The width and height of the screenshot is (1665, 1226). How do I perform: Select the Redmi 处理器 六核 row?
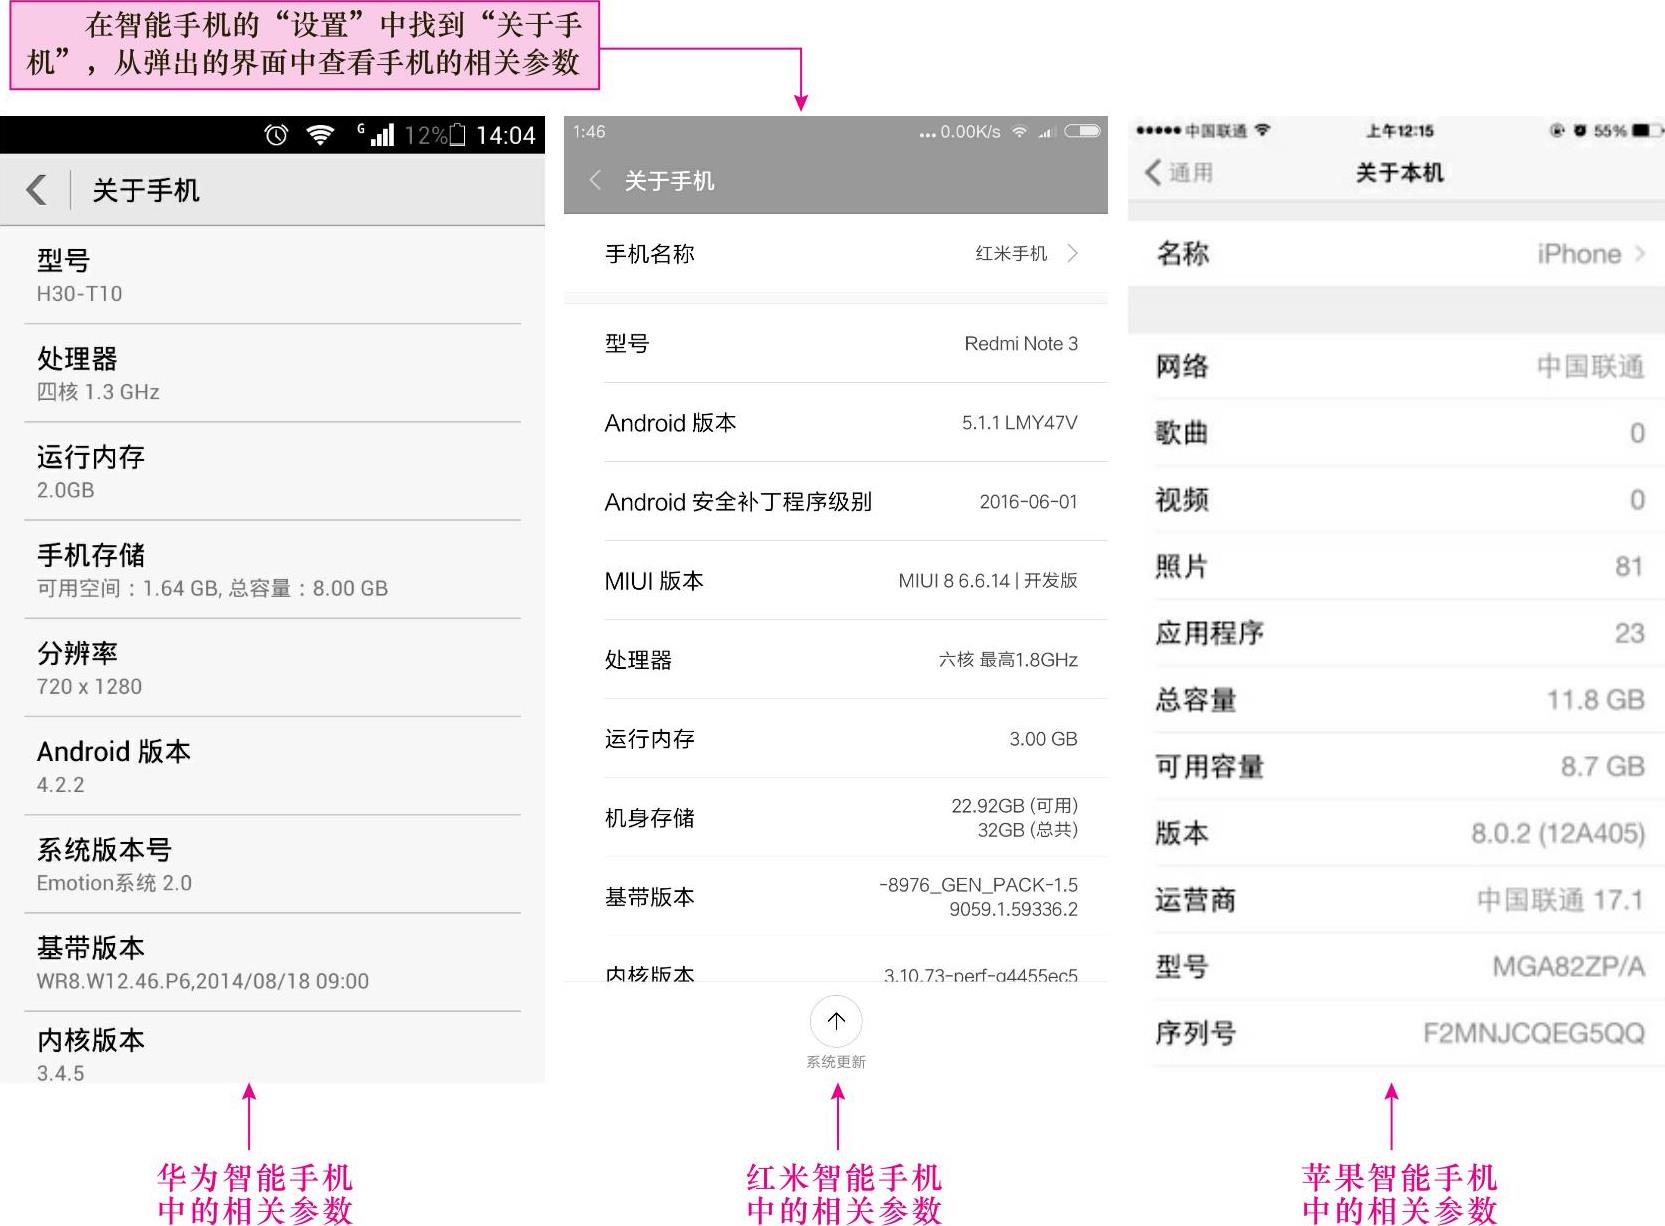(836, 659)
